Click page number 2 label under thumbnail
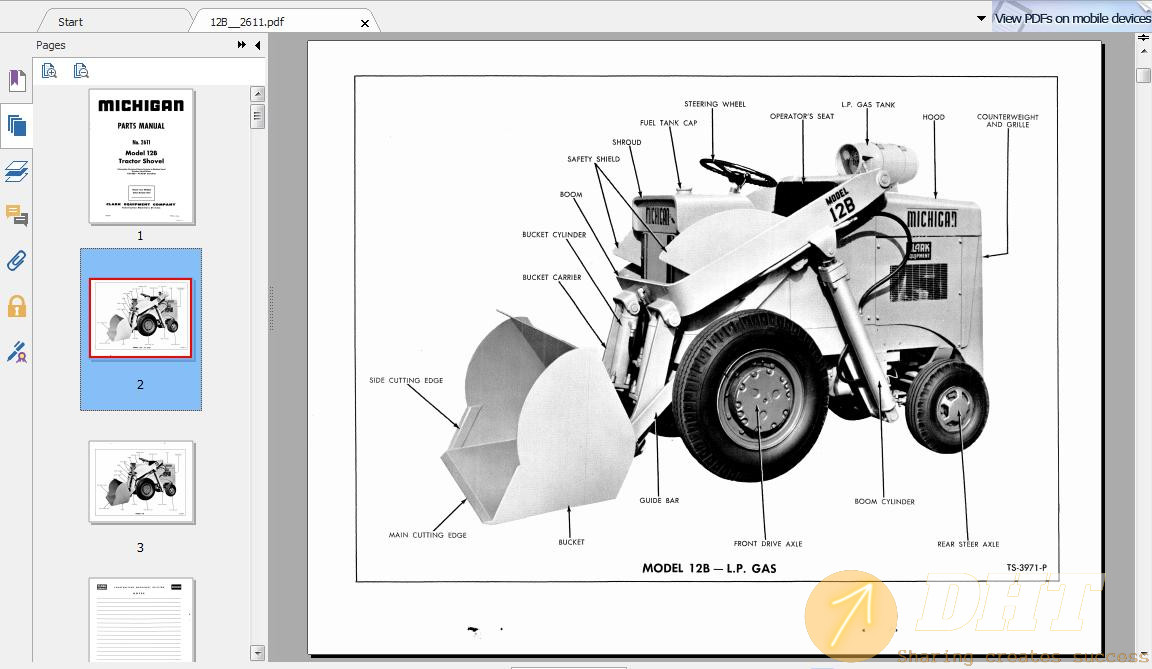This screenshot has width=1152, height=669. [140, 385]
